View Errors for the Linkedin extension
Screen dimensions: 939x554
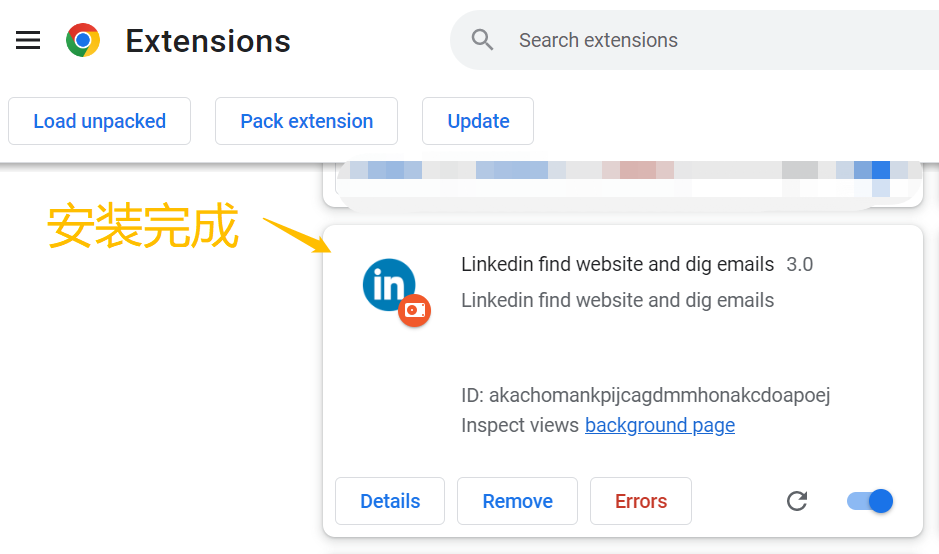click(641, 501)
